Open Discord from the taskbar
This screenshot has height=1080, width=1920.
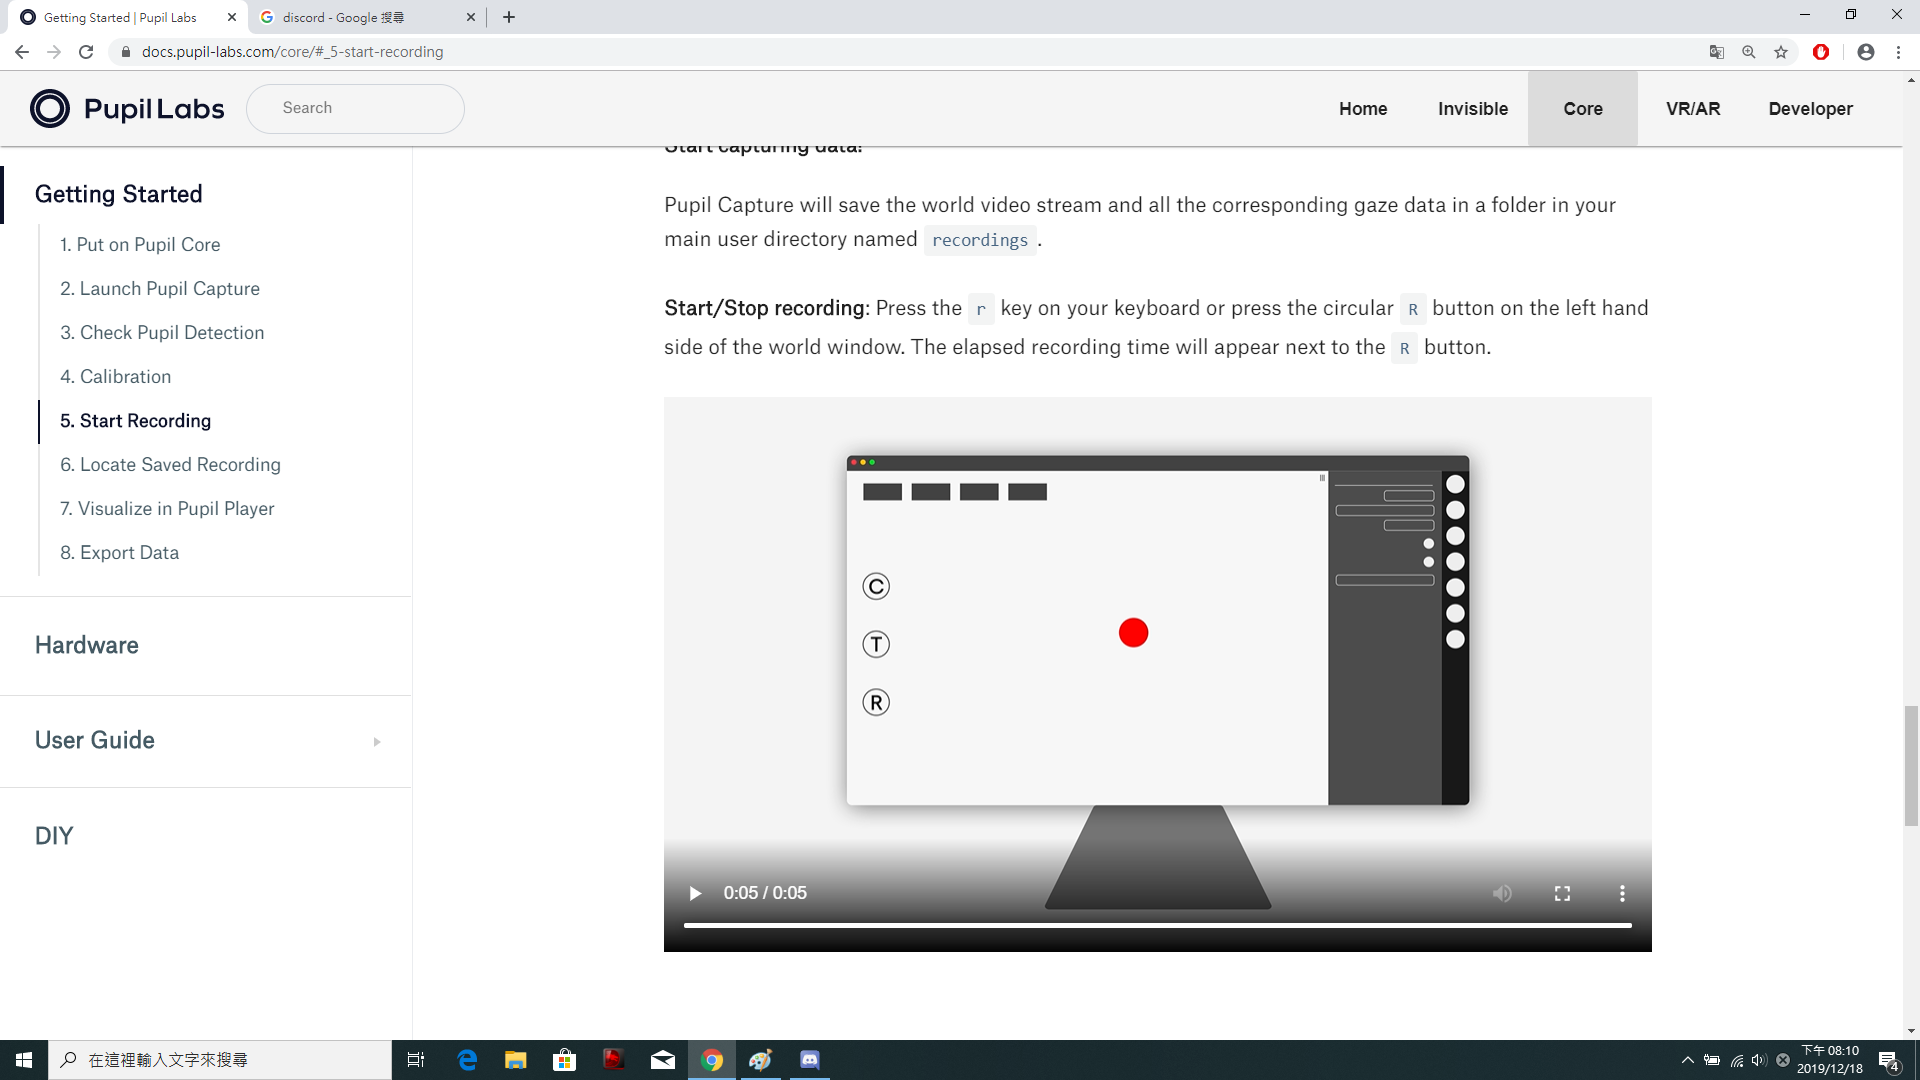tap(810, 1060)
